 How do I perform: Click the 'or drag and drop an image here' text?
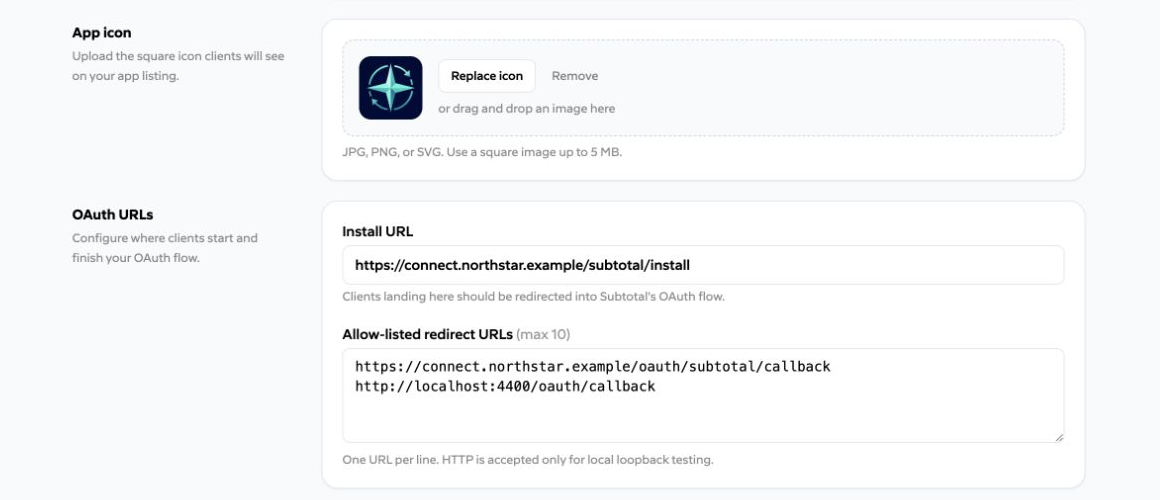[x=527, y=109]
